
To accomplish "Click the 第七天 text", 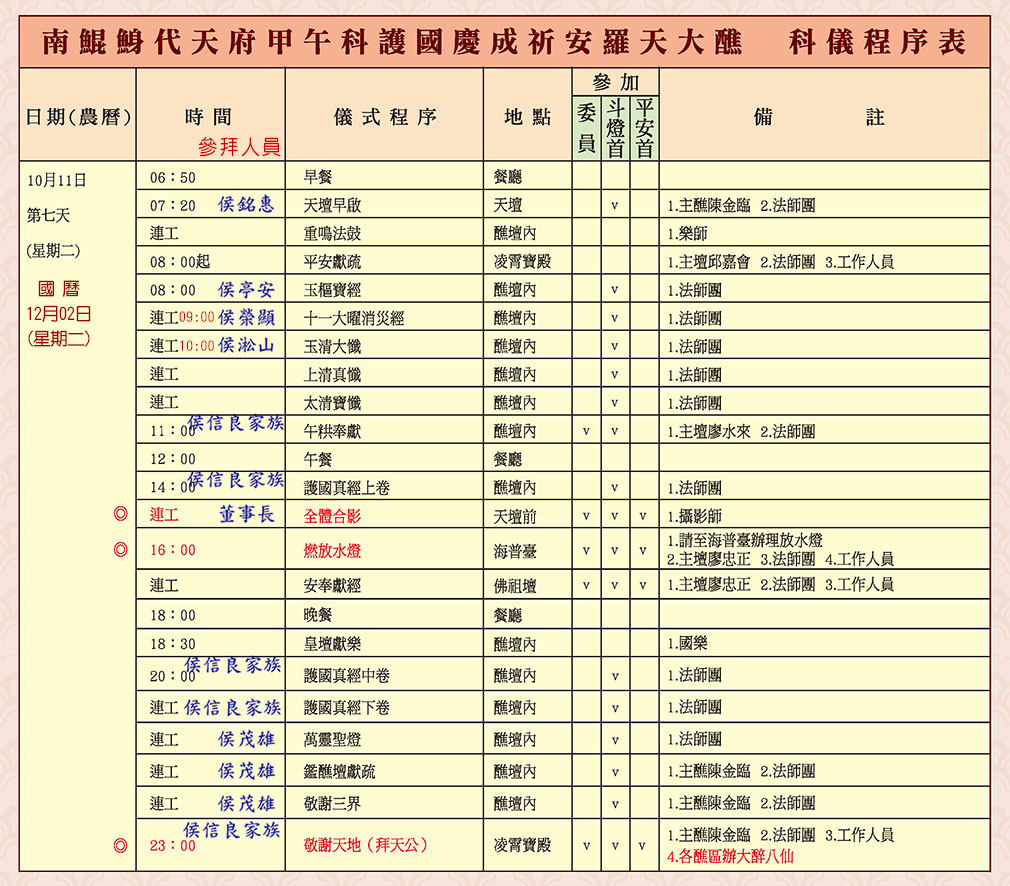I will (48, 215).
